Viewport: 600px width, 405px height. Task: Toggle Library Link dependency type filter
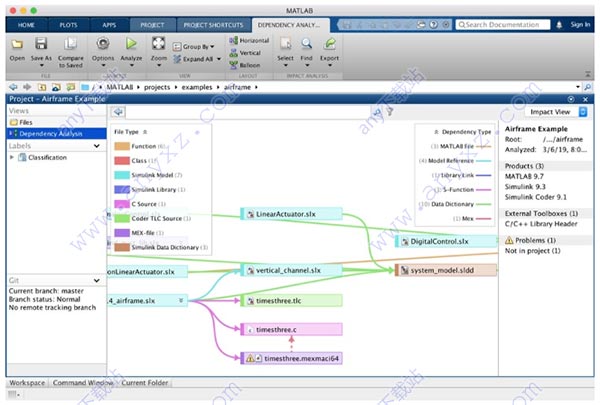(x=461, y=175)
